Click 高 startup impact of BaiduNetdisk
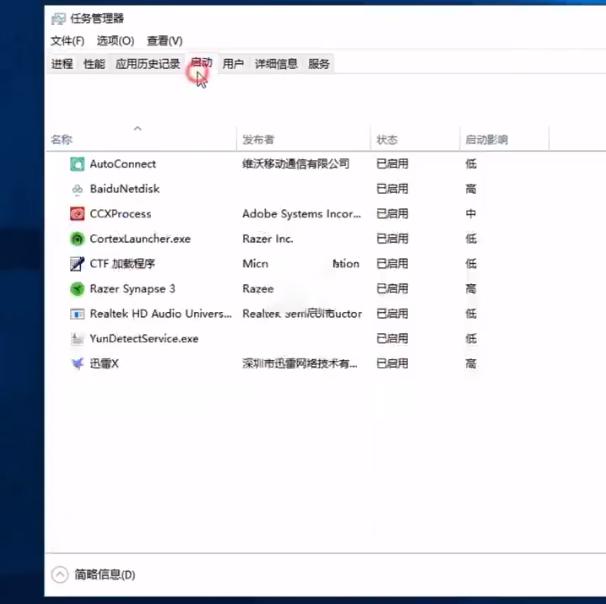606x604 pixels. (x=471, y=189)
